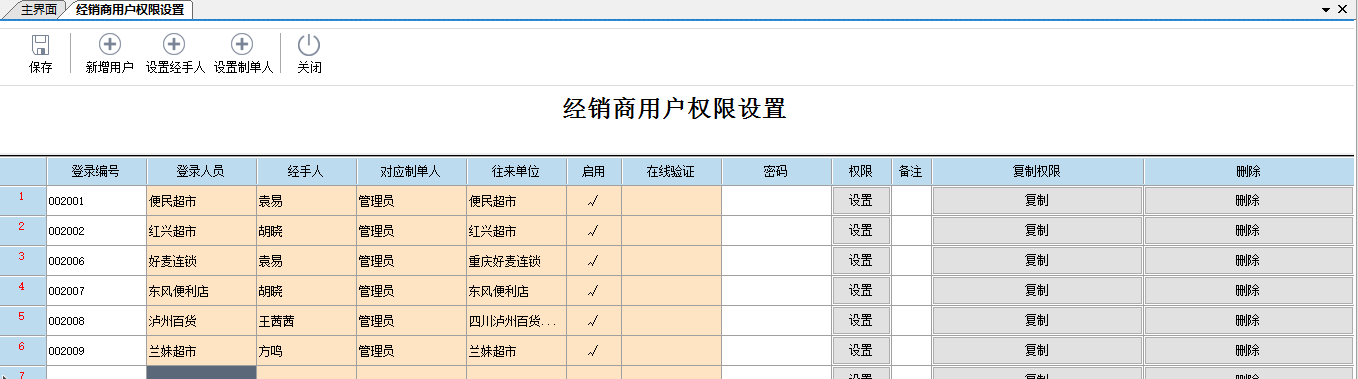The height and width of the screenshot is (379, 1358).
Task: Click 删除 button in 兰林超市 row
Action: 1248,351
